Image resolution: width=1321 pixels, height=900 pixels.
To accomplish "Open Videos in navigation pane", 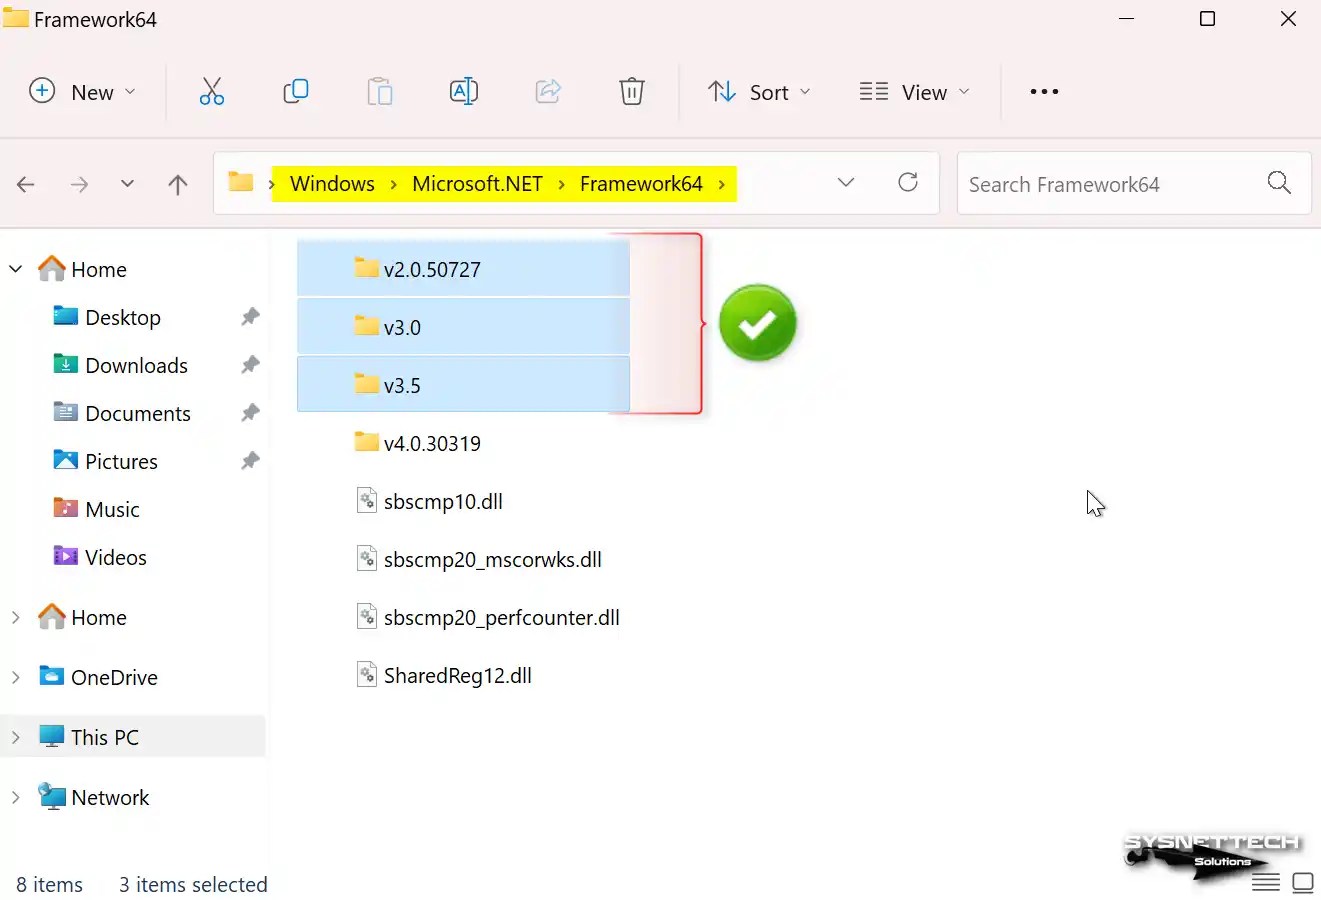I will coord(116,557).
